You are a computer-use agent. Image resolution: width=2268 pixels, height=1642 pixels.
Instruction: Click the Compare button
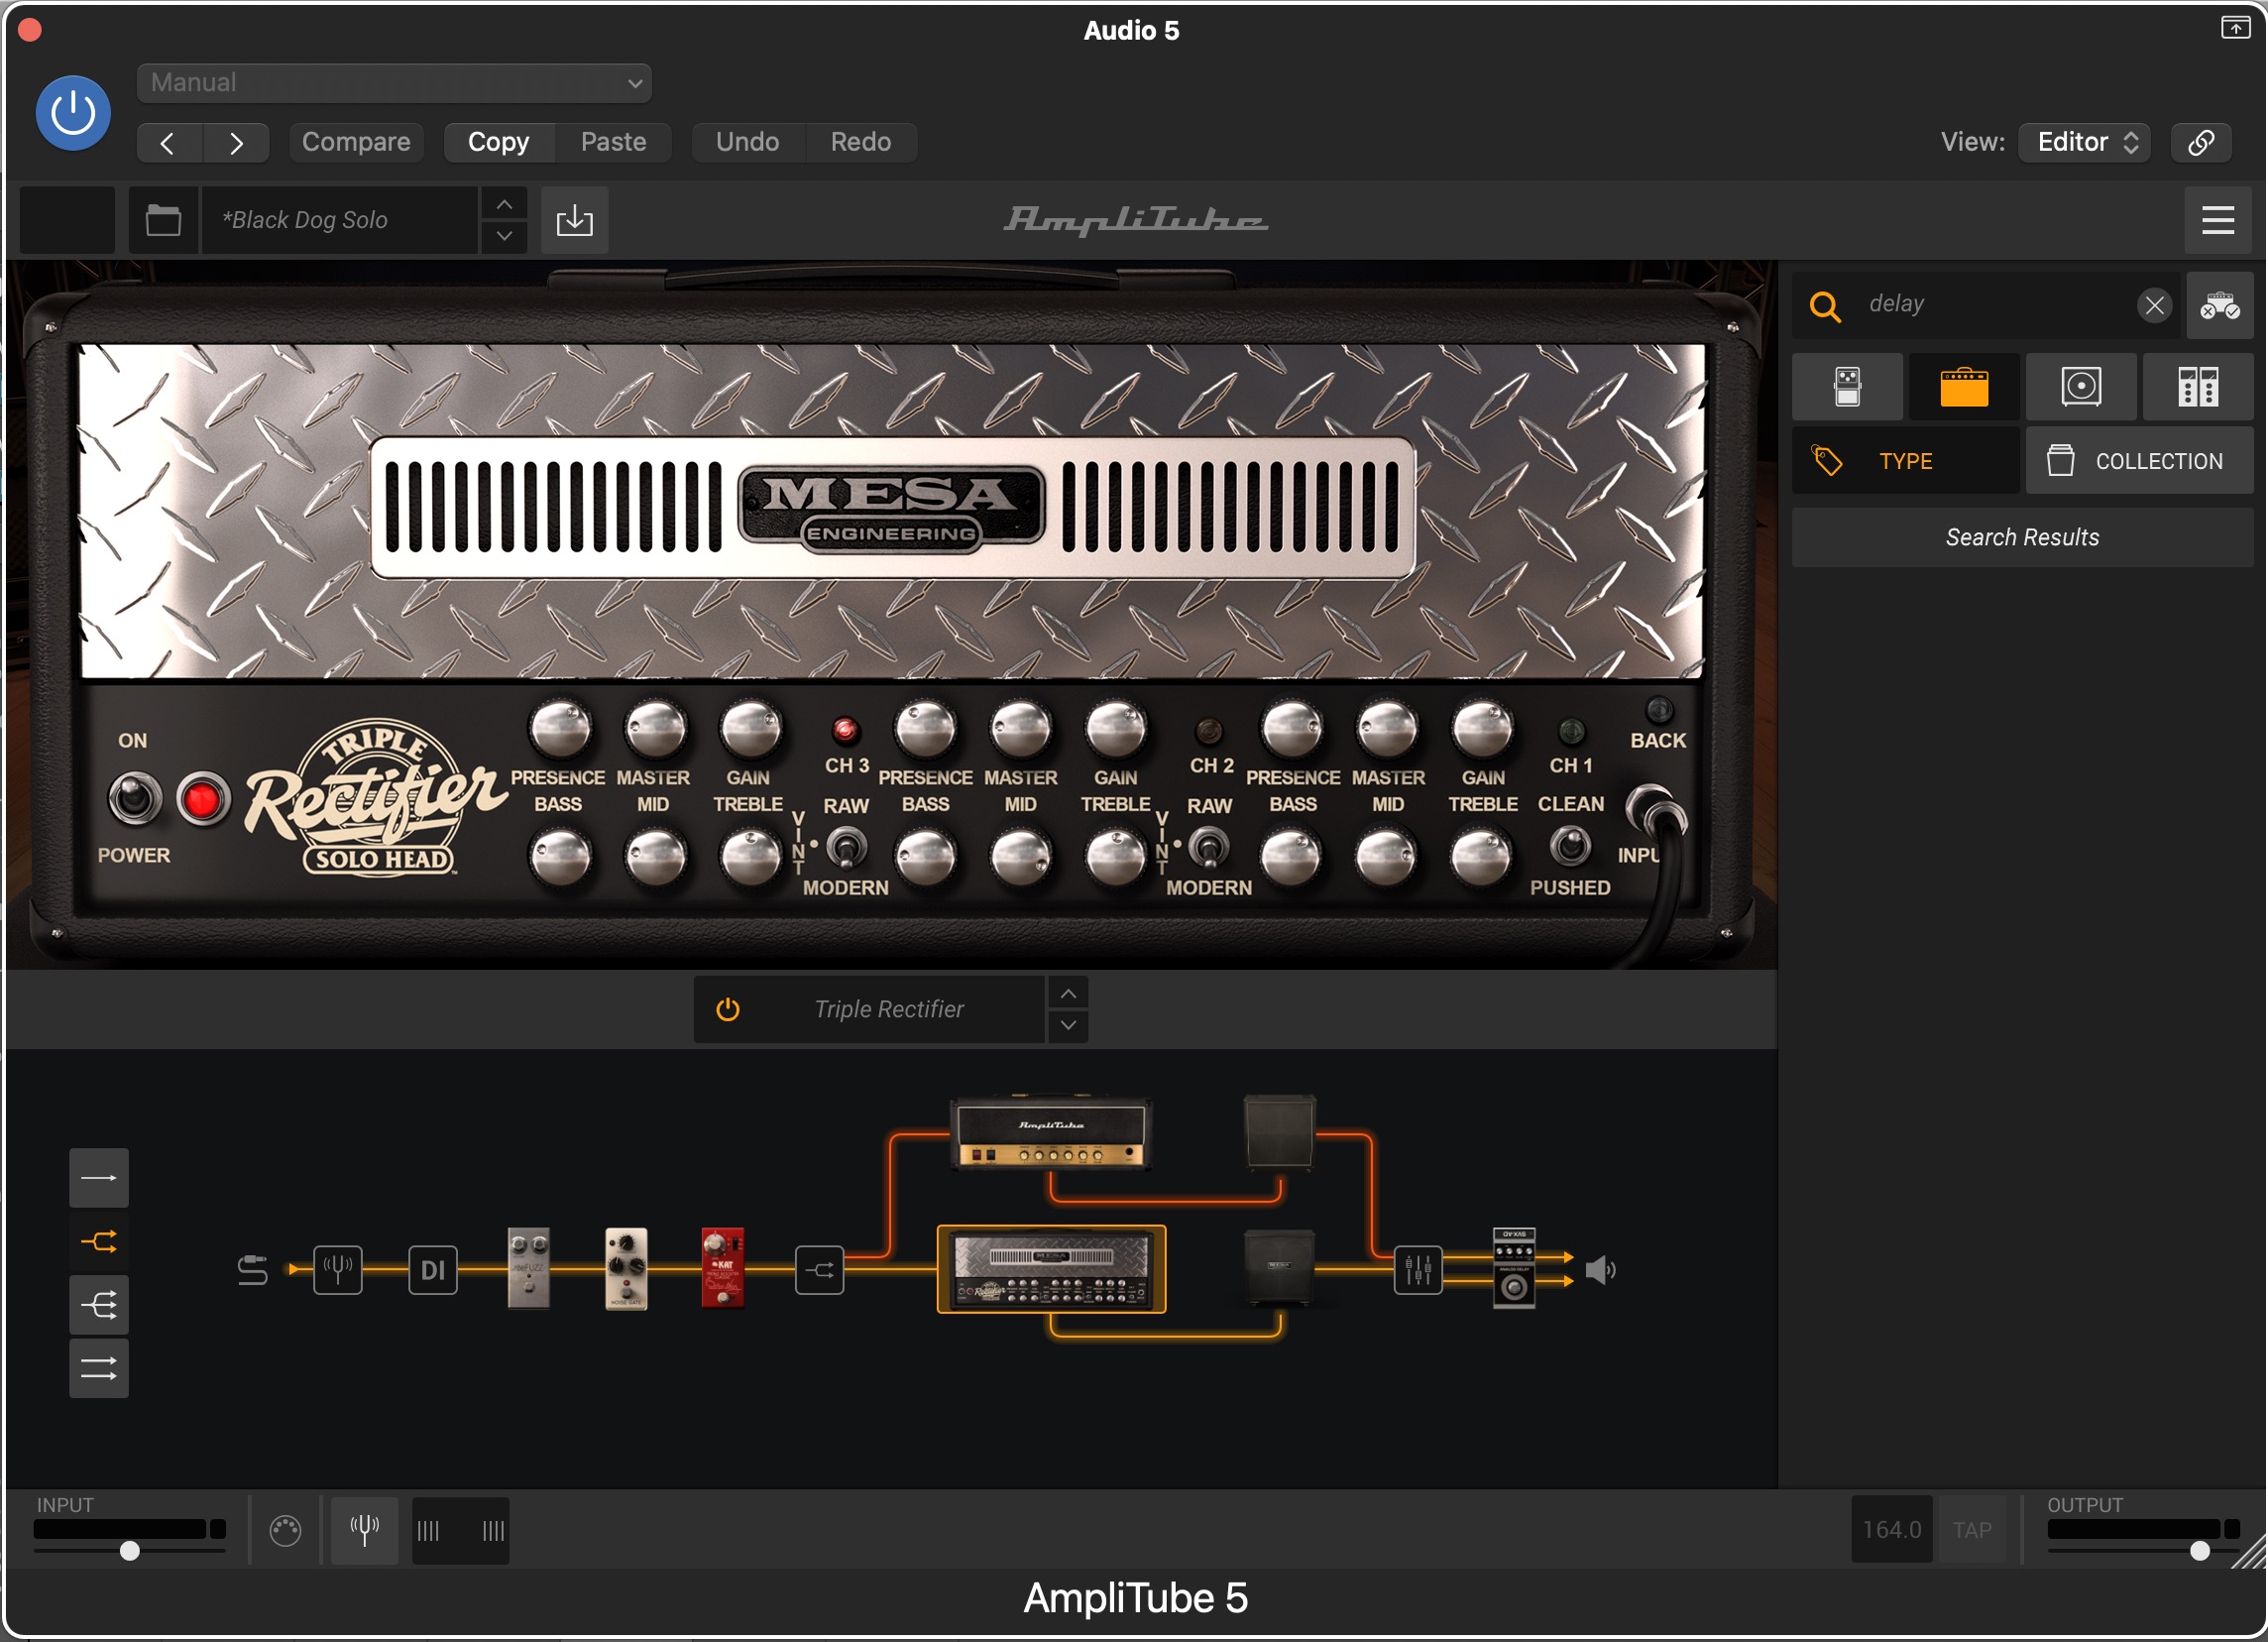356,142
